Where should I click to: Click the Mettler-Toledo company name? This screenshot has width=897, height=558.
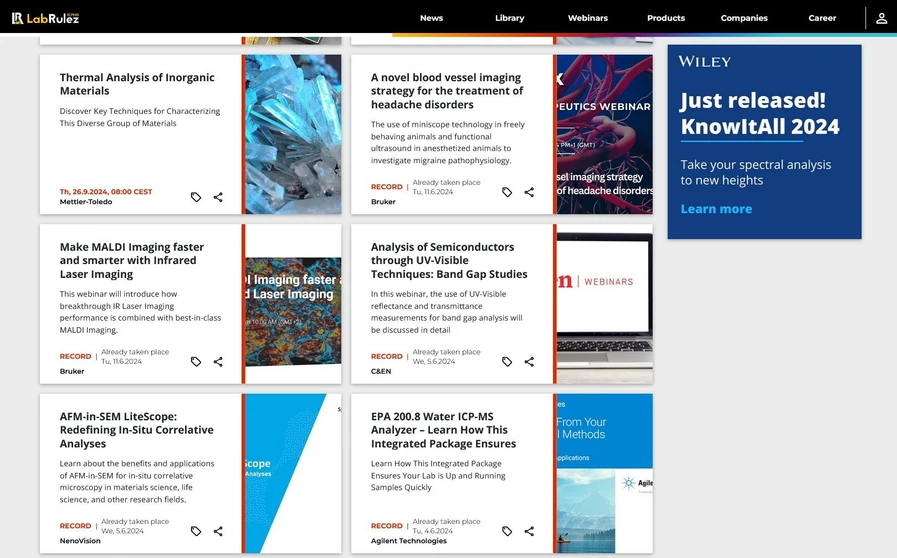coord(86,201)
